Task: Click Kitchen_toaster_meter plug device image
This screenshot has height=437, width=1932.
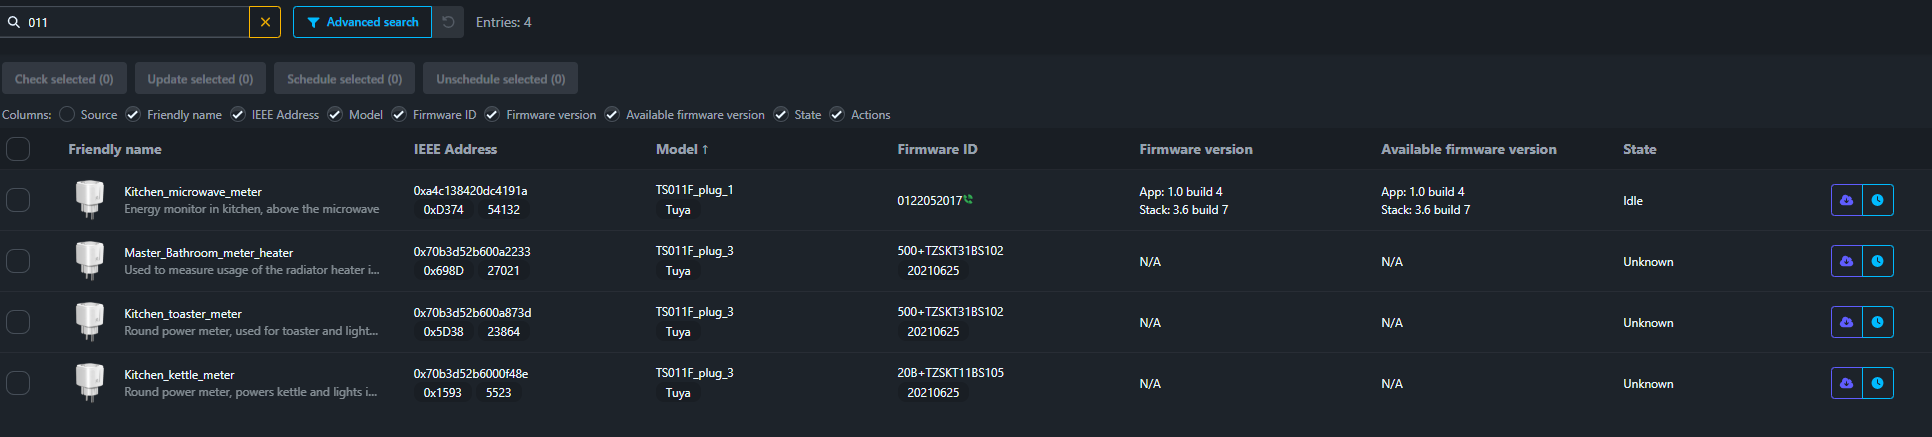Action: tap(90, 322)
